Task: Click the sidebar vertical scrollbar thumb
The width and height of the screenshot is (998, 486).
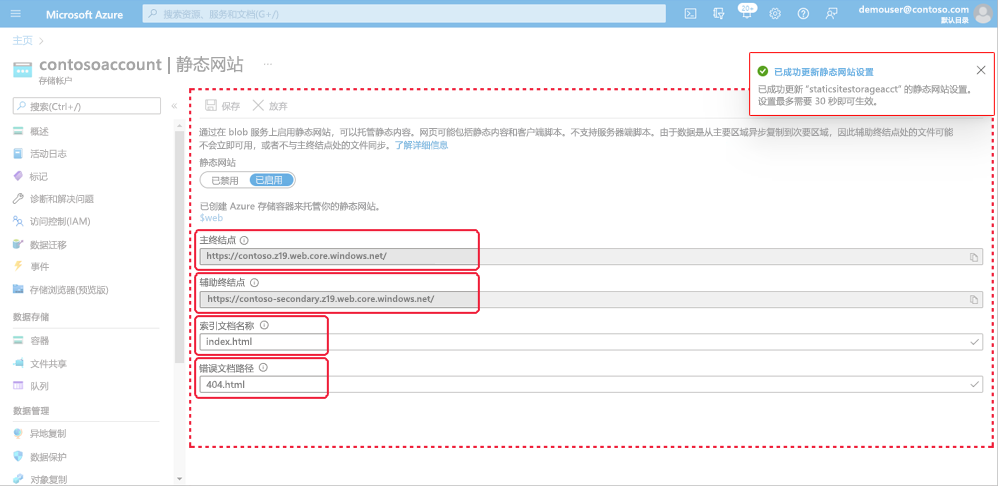Action: (x=179, y=248)
